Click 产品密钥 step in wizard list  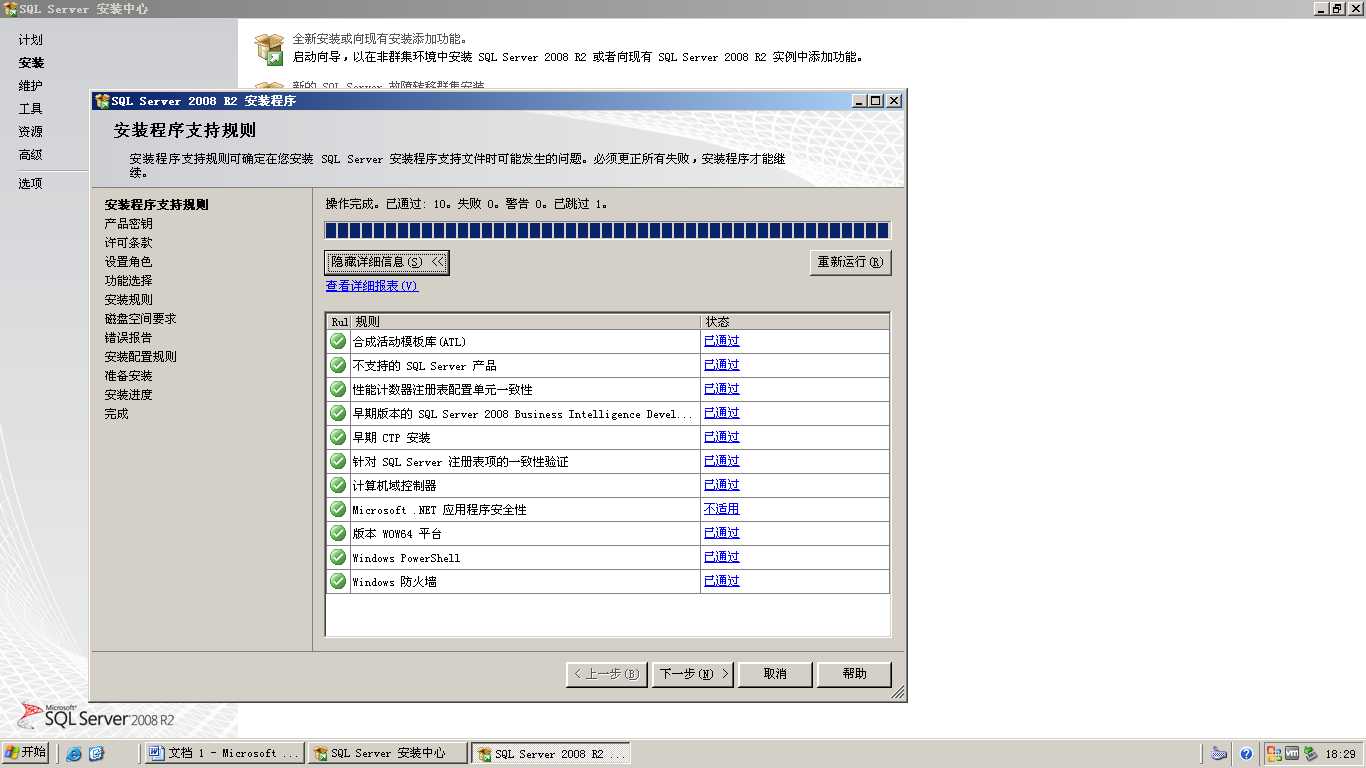point(129,224)
